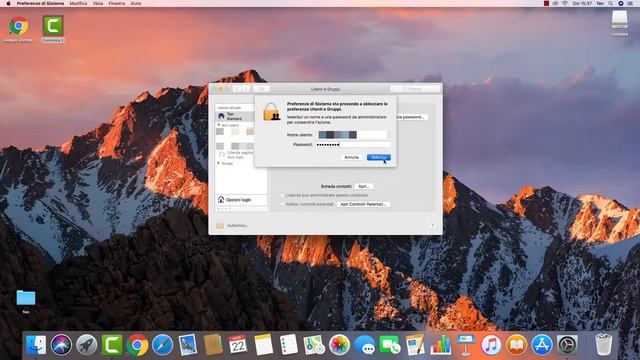Image resolution: width=640 pixels, height=360 pixels.
Task: Click the clock showing 16:37
Action: pos(582,3)
